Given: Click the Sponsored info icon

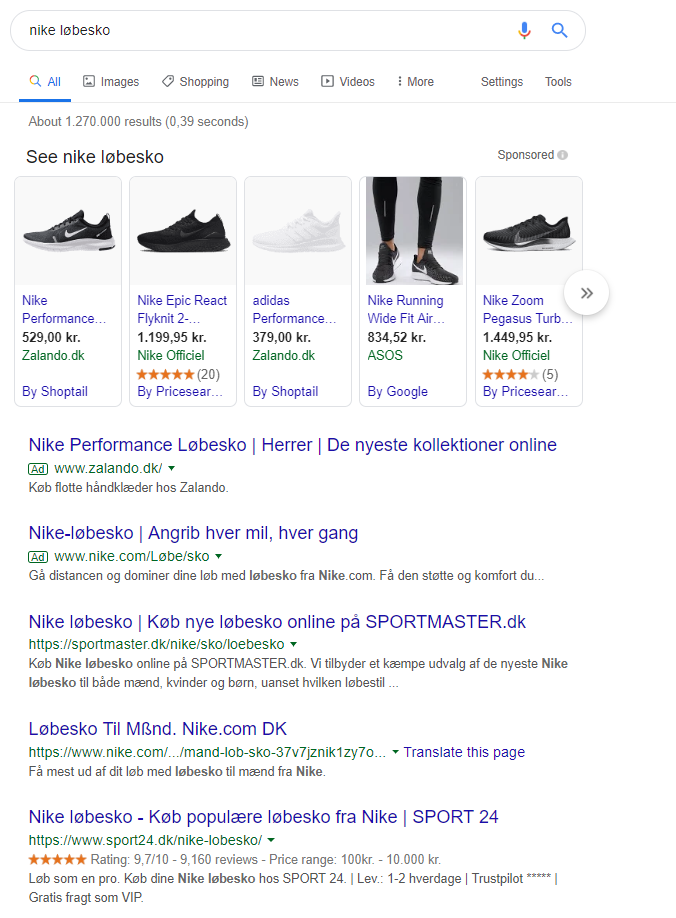Looking at the screenshot, I should click(x=562, y=155).
